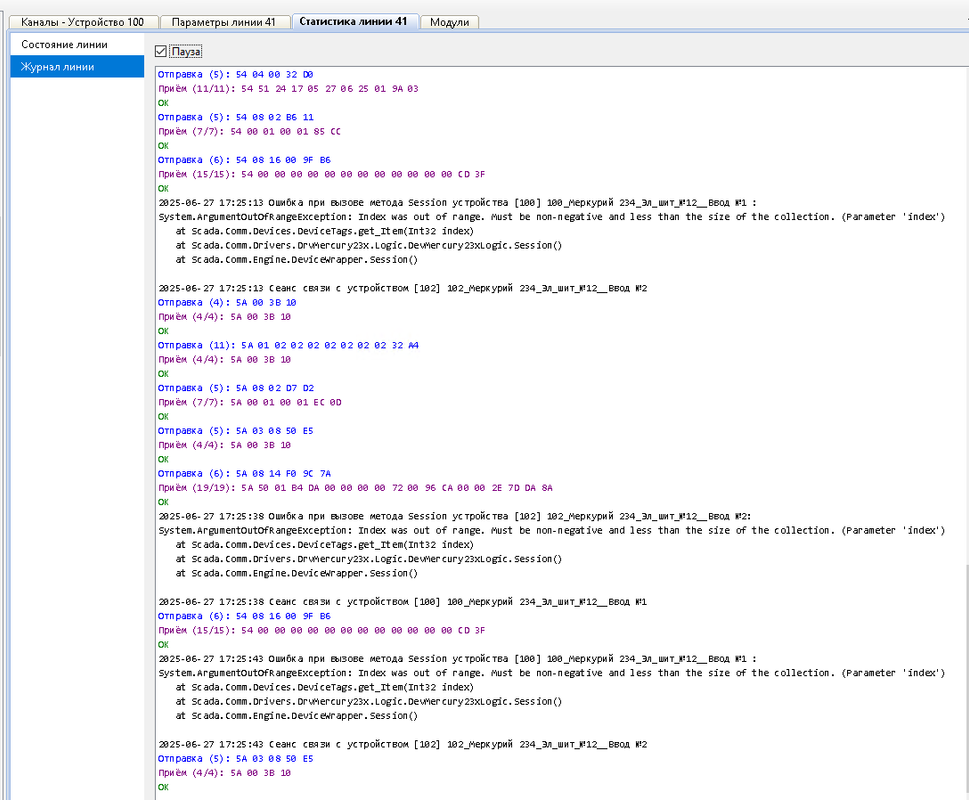
Task: Click log line Отправка (4): 5A 00 3B 10
Action: pyautogui.click(x=227, y=302)
